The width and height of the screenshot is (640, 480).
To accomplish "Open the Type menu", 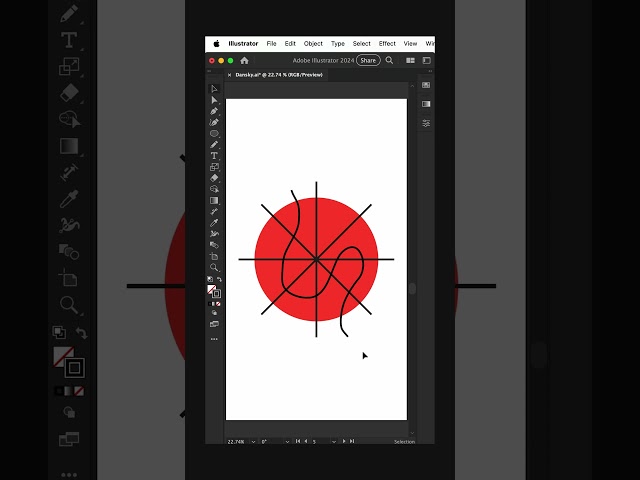I will (338, 44).
